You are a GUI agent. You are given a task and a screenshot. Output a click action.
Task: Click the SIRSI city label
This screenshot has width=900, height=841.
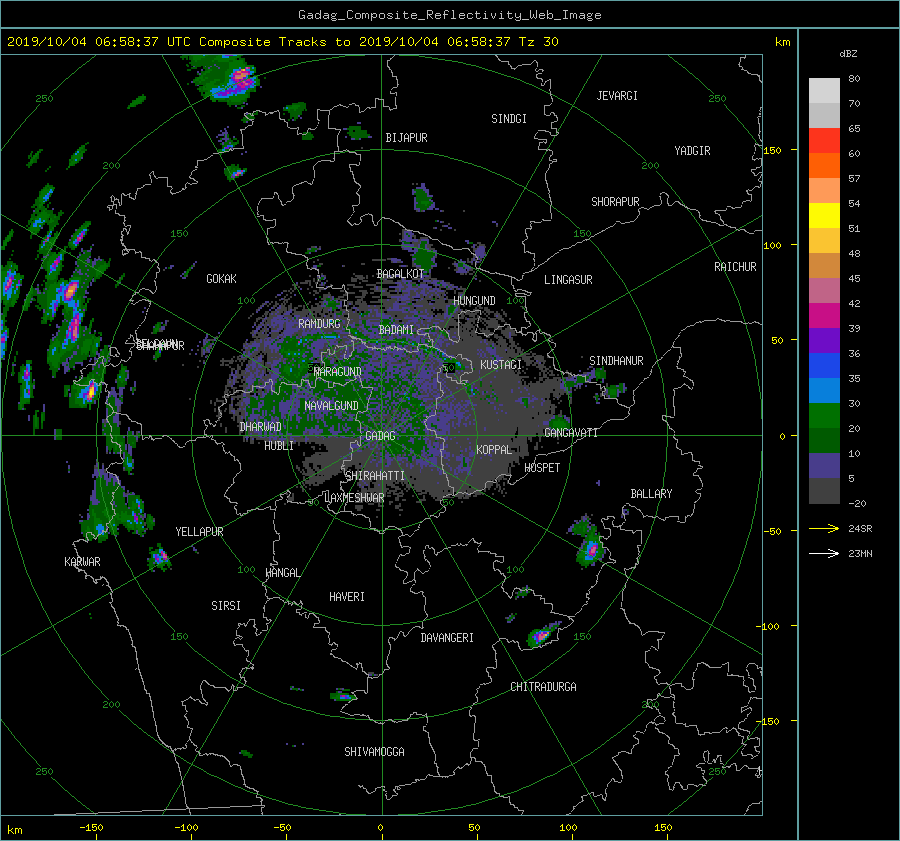[x=226, y=606]
